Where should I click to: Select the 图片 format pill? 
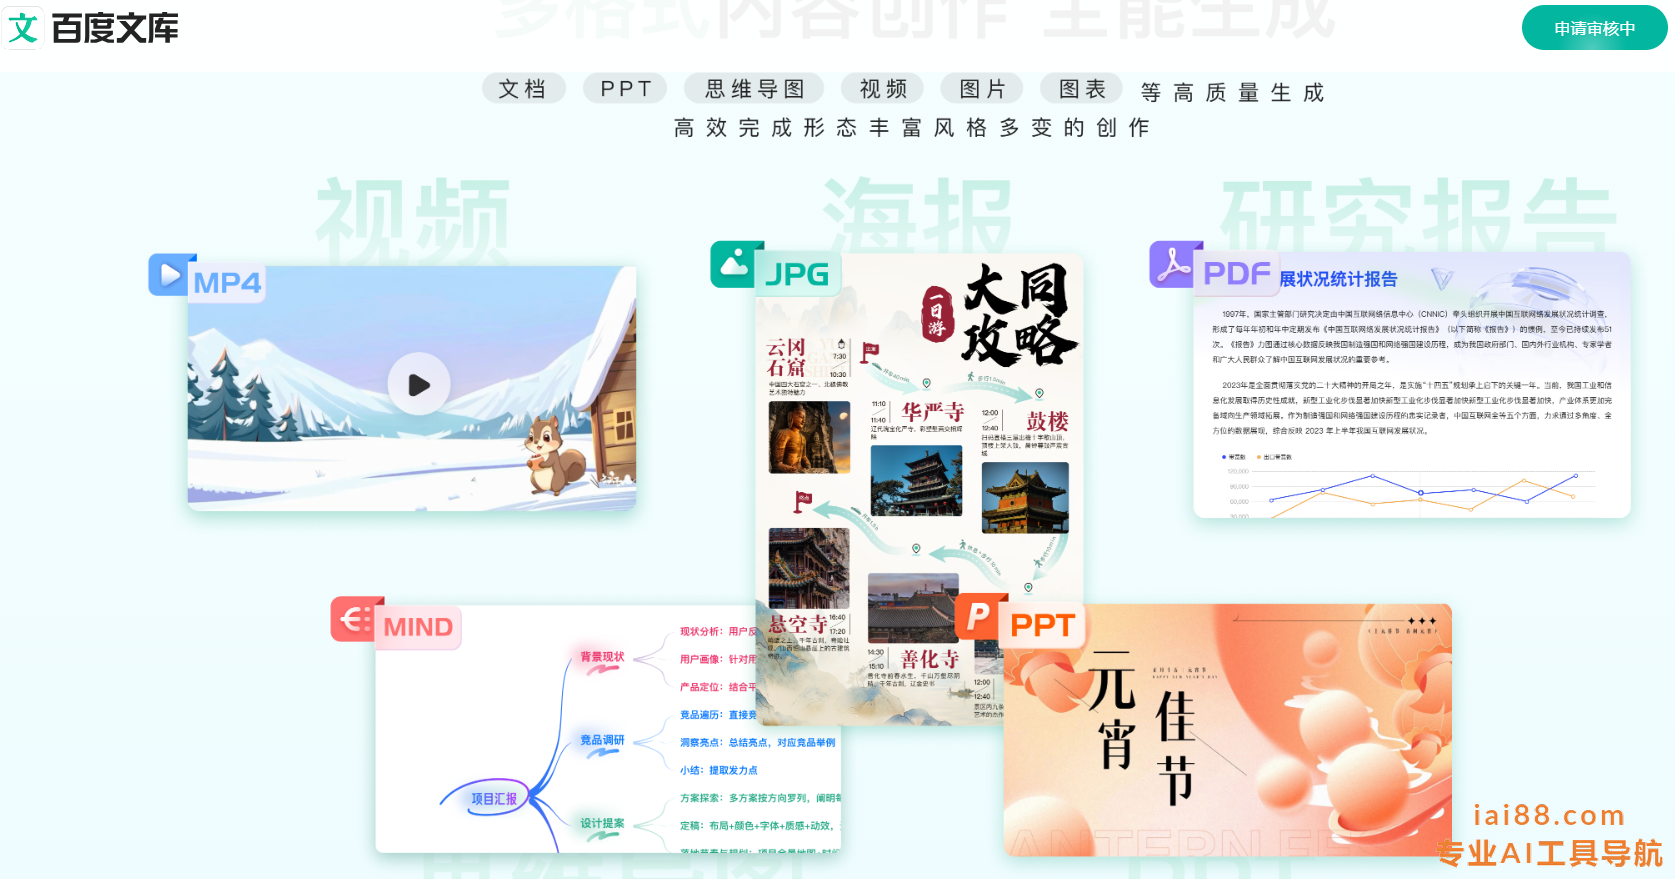pos(982,89)
